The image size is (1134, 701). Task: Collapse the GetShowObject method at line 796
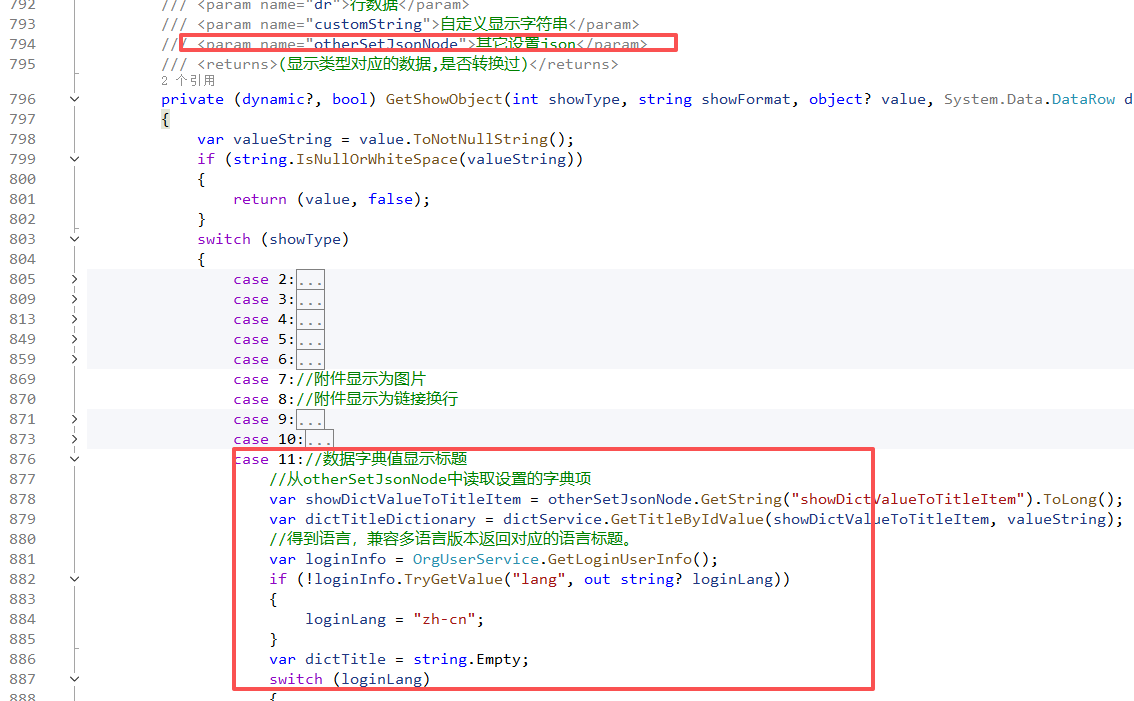[x=74, y=99]
